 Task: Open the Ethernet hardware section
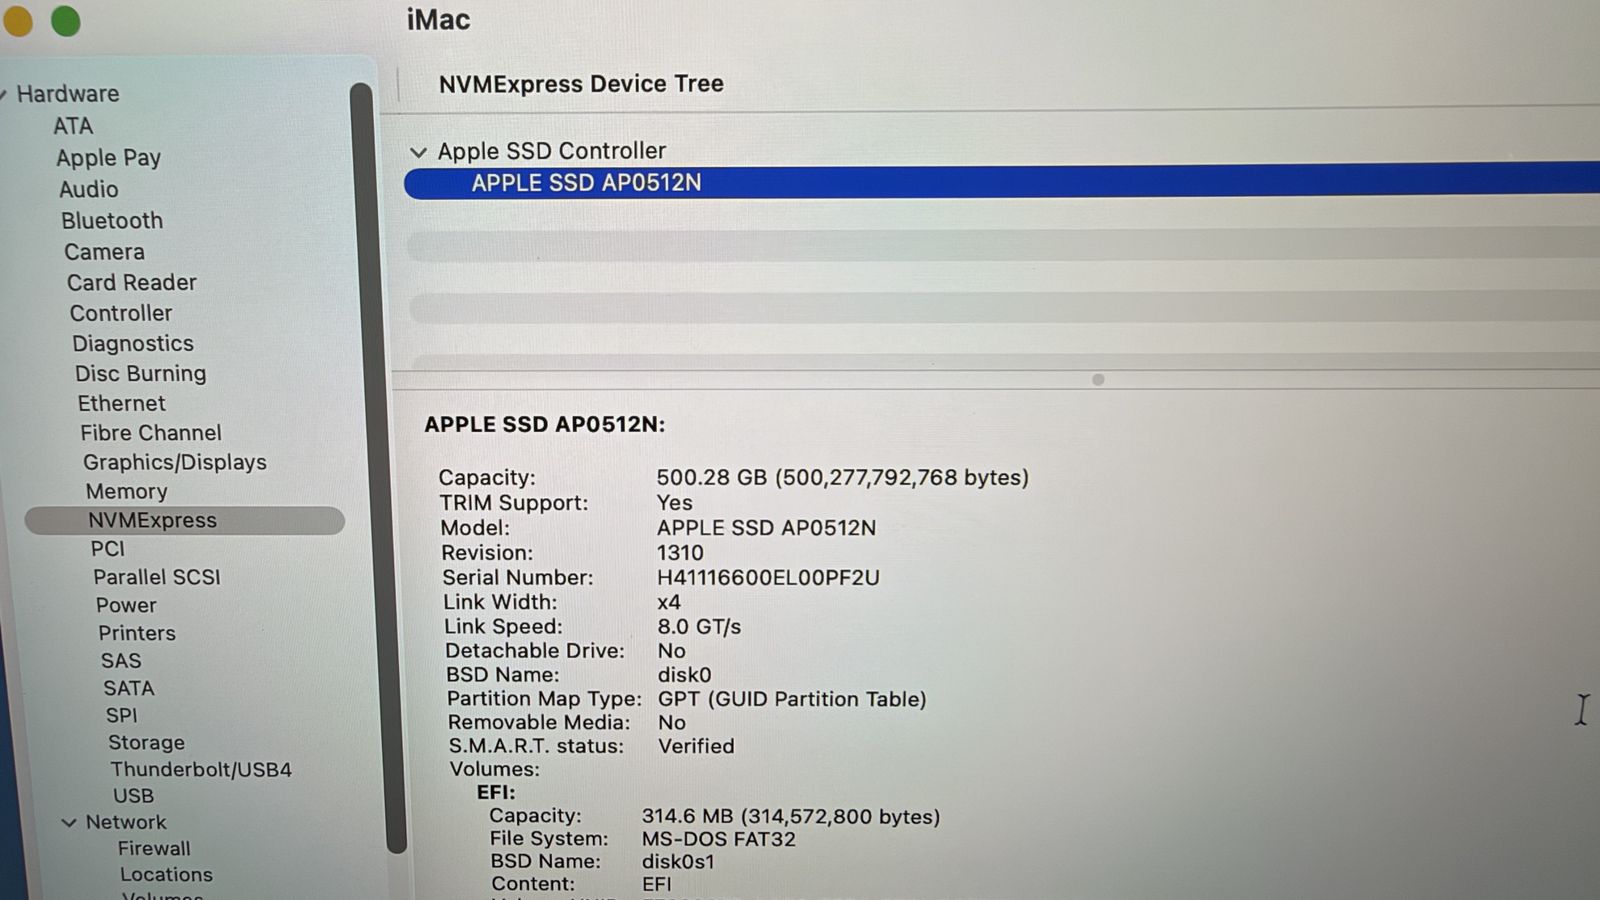click(x=122, y=403)
